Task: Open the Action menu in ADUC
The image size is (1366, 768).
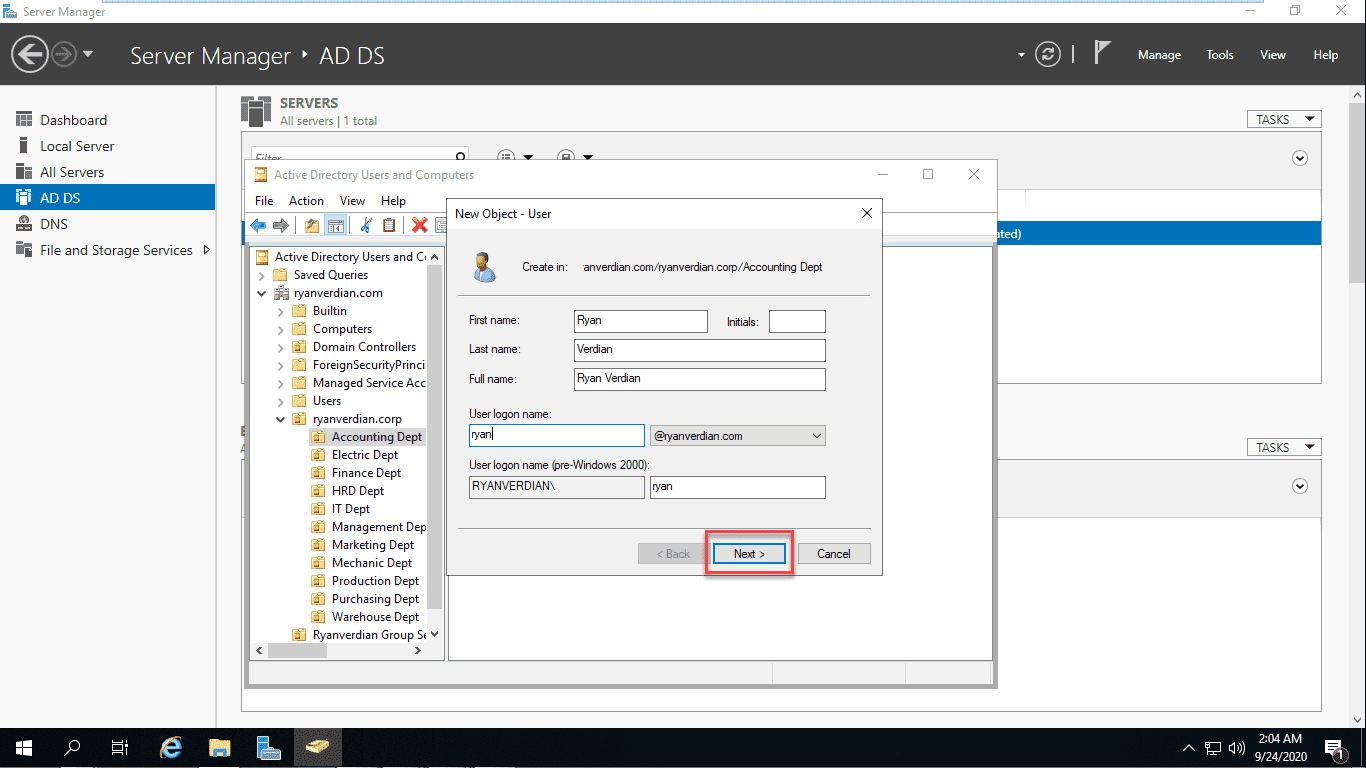Action: pos(306,201)
